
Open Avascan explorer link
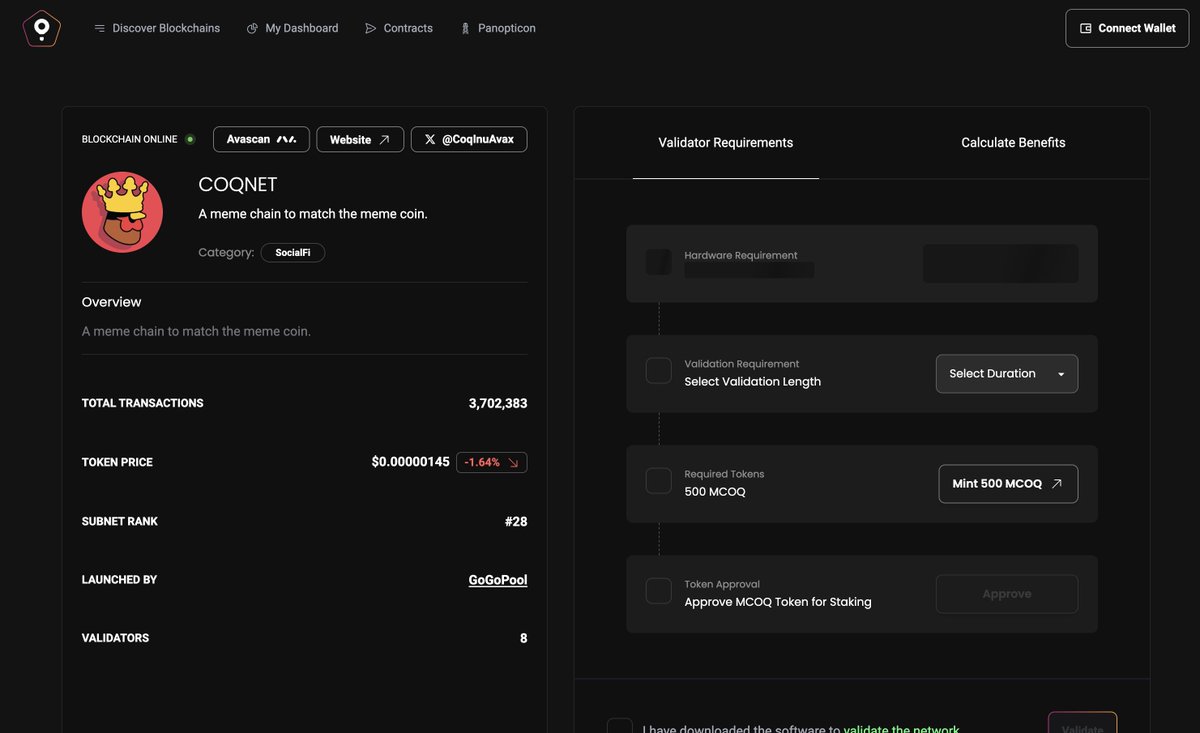[x=261, y=139]
